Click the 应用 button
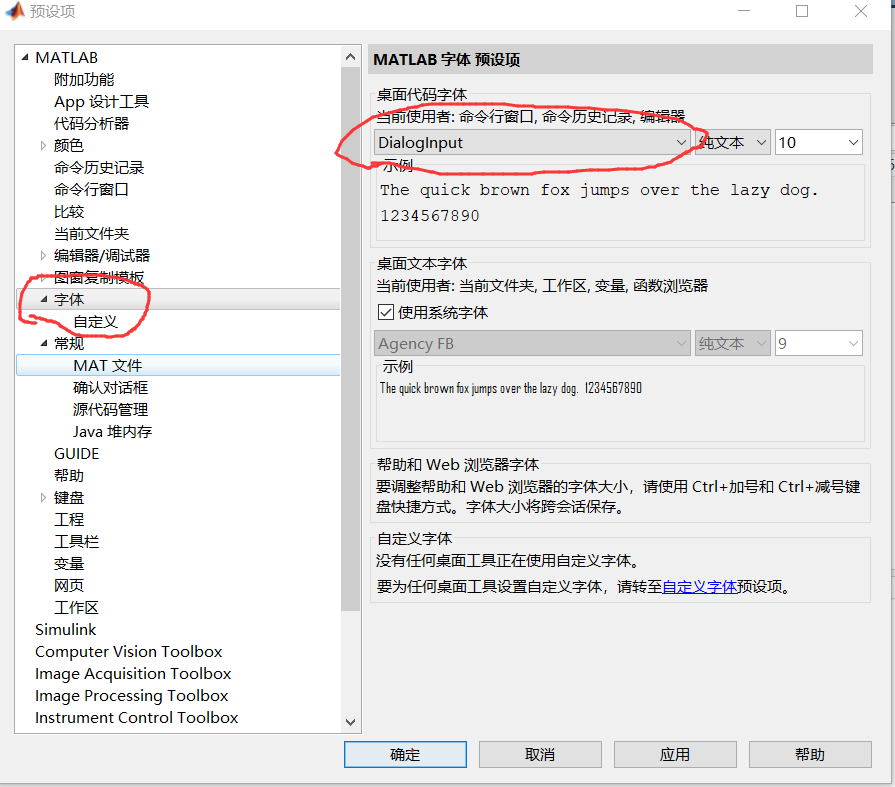895x787 pixels. click(675, 754)
